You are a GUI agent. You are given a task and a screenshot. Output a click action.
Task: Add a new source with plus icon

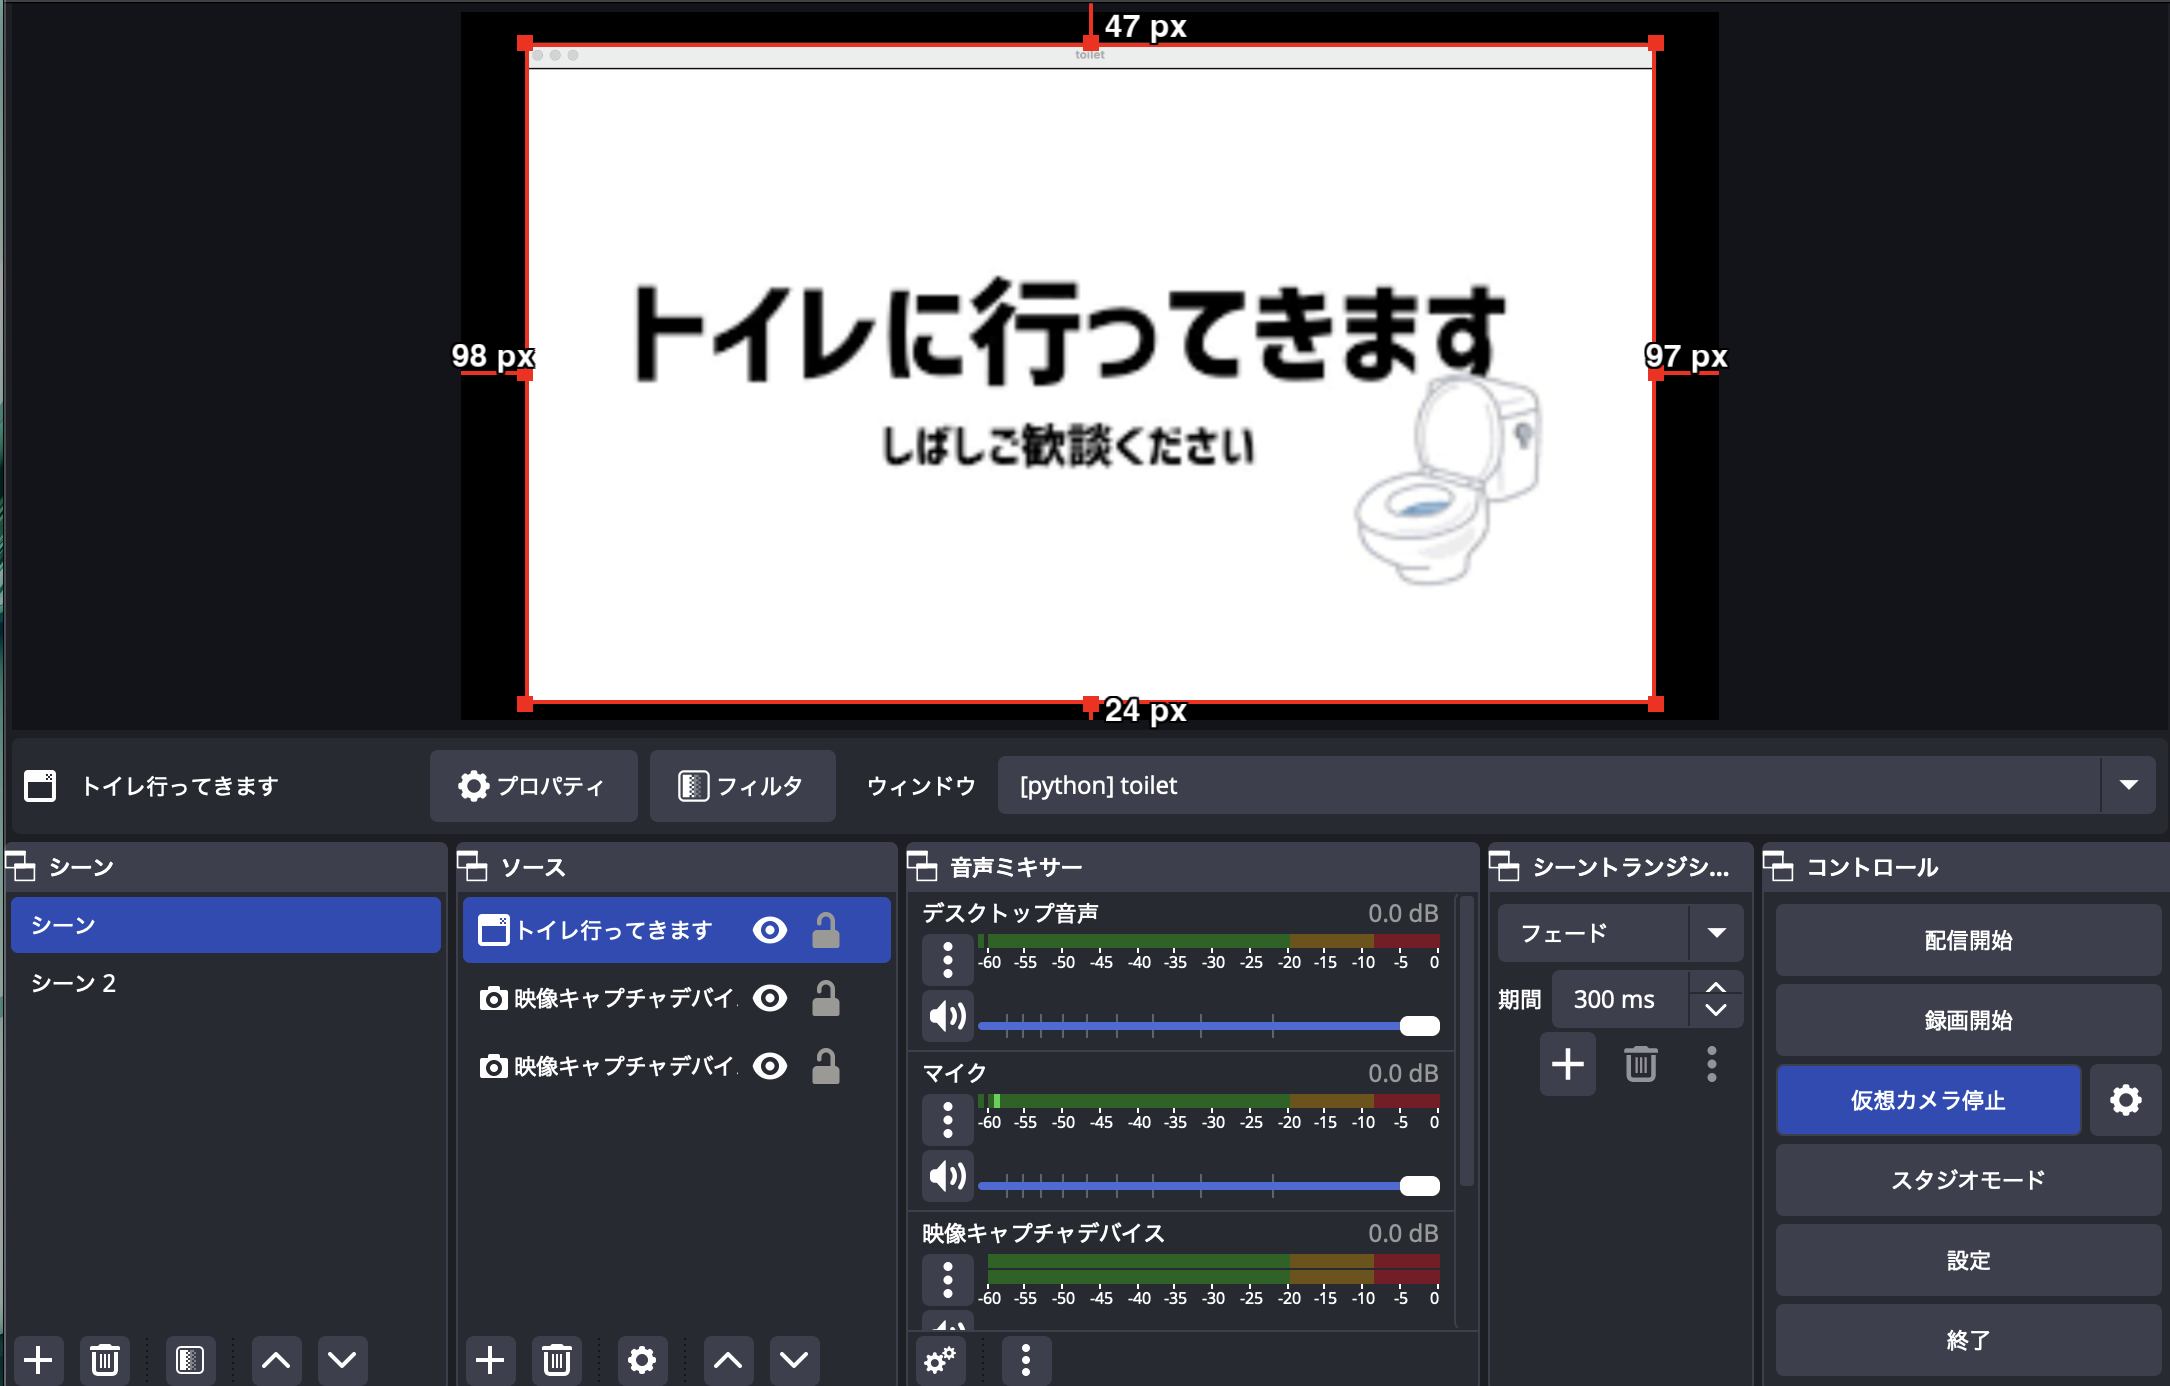coord(490,1360)
